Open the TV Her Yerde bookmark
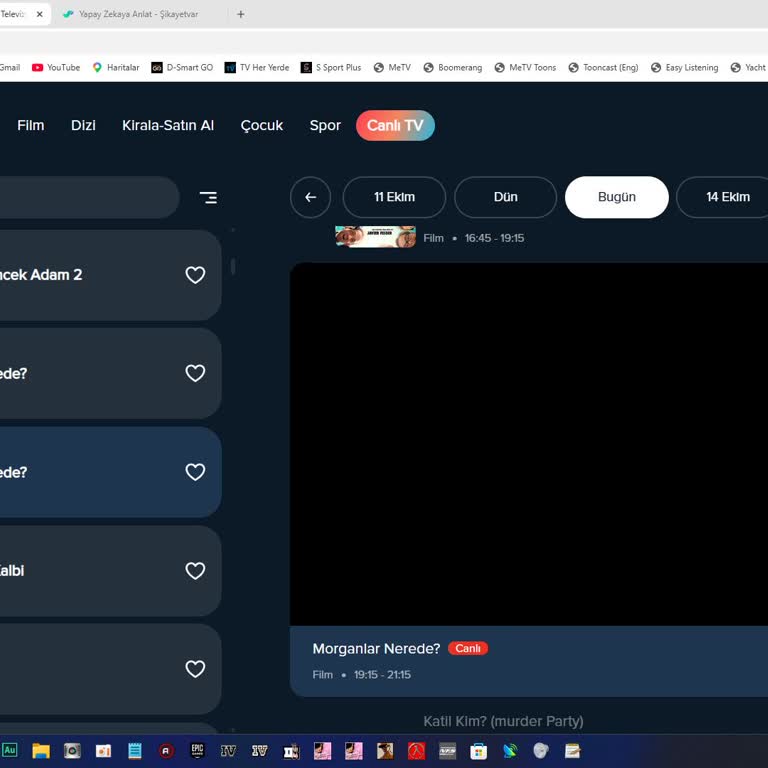768x768 pixels. click(257, 68)
